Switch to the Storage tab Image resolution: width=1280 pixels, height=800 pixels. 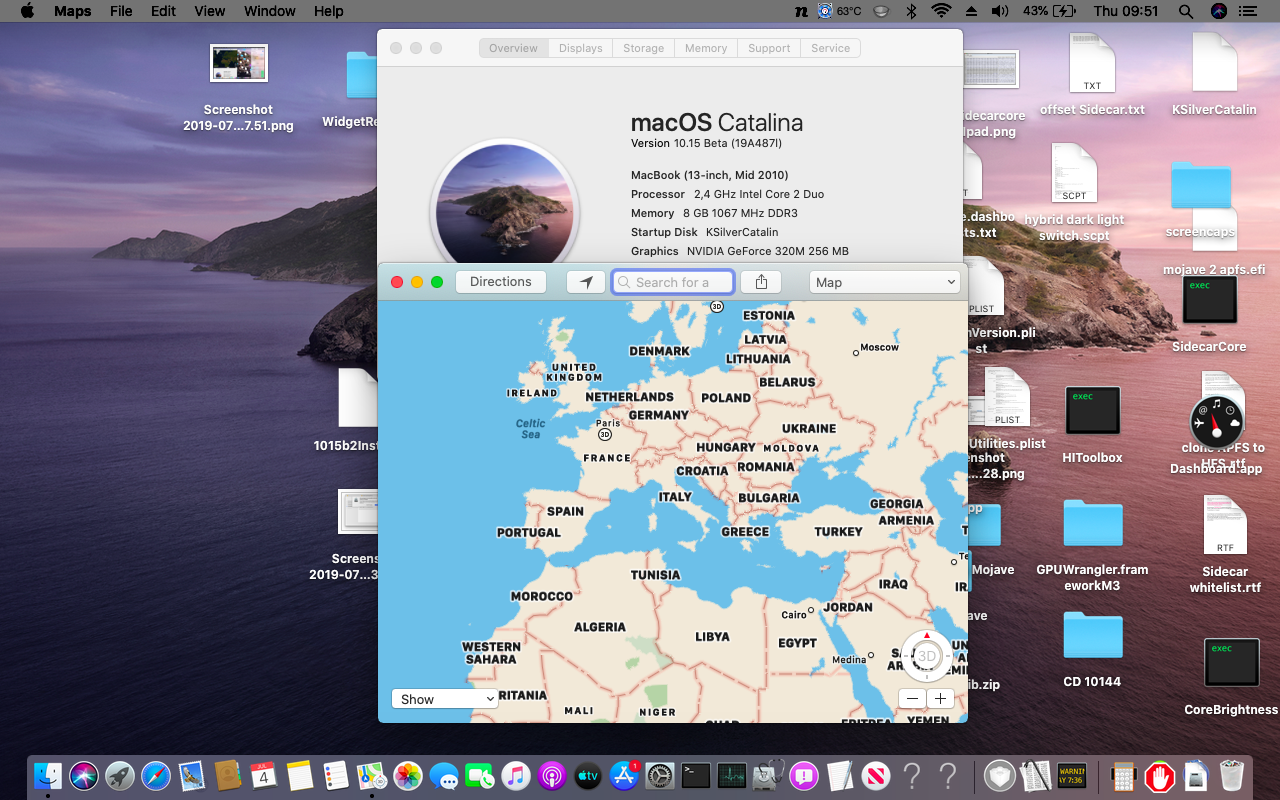point(644,48)
